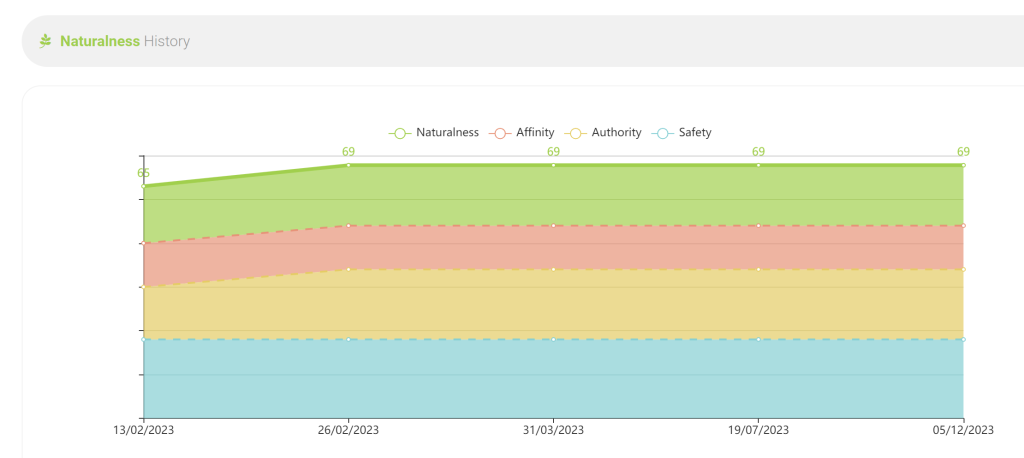Click the 05/12/2023 x-axis date label
This screenshot has width=1024, height=458.
pyautogui.click(x=963, y=430)
